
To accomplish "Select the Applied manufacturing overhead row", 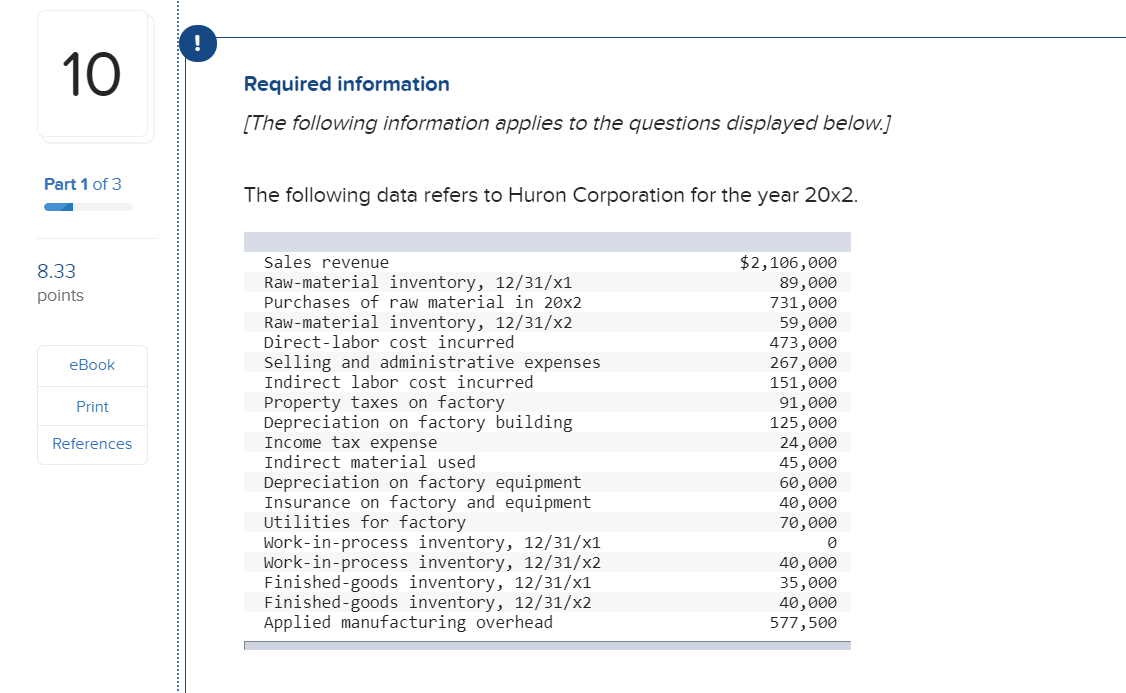I will pos(547,623).
